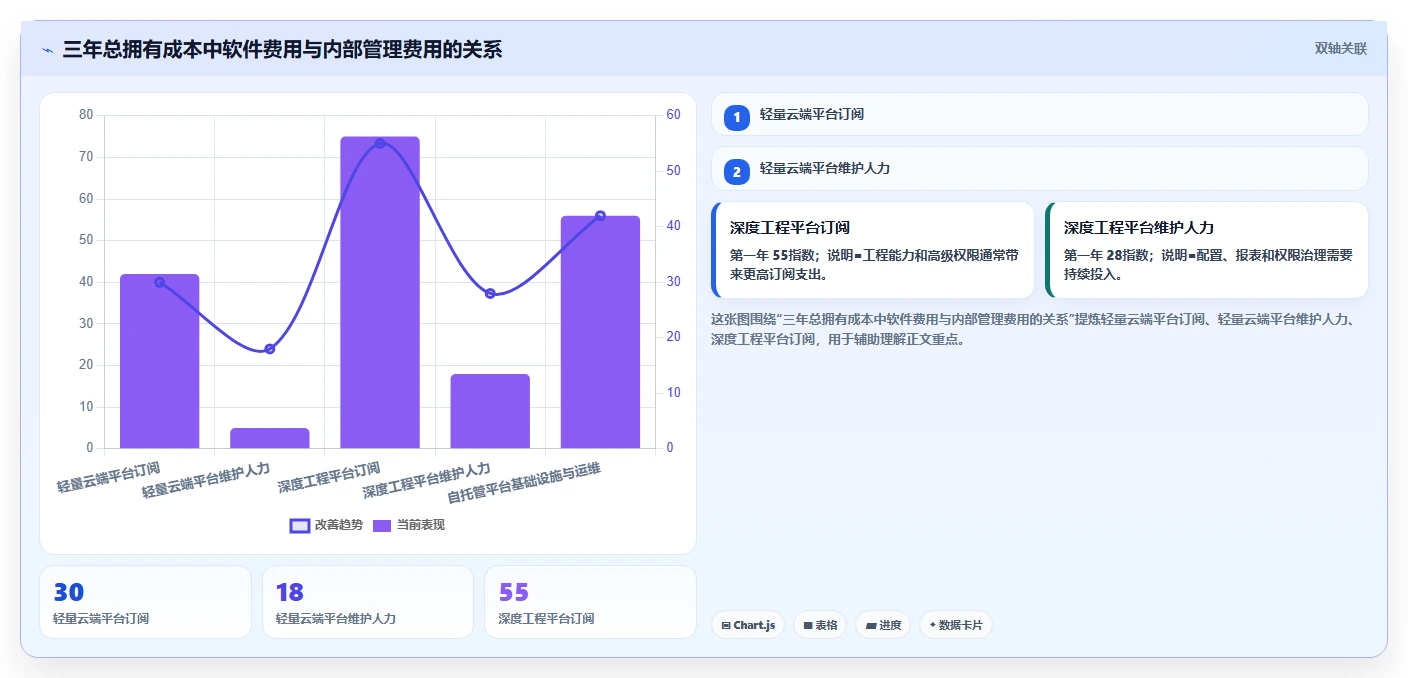Select numbered item 1 轻量云端平台订阅
This screenshot has height=678, width=1408.
pyautogui.click(x=1039, y=114)
